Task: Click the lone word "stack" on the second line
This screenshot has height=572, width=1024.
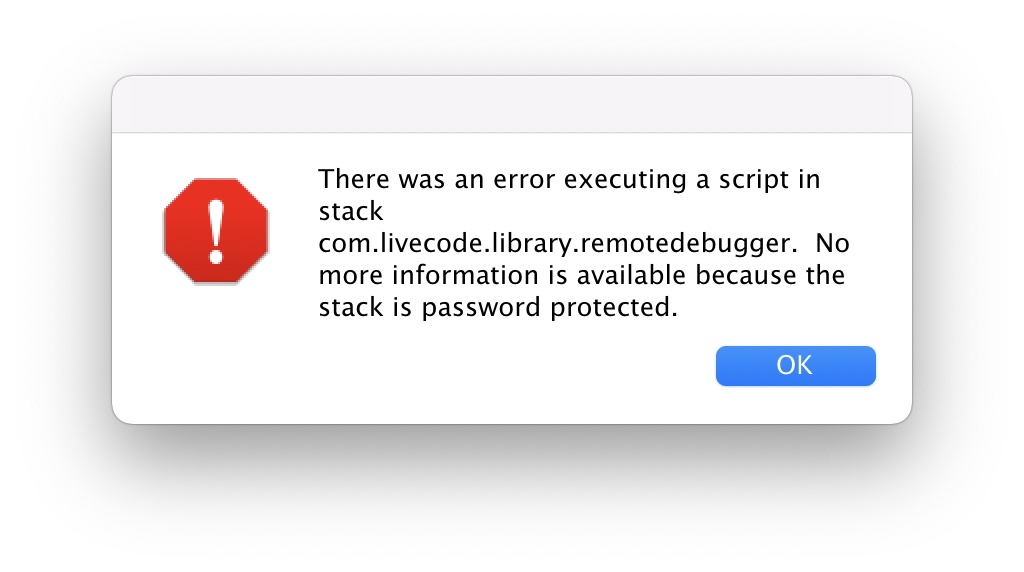Action: pyautogui.click(x=351, y=212)
